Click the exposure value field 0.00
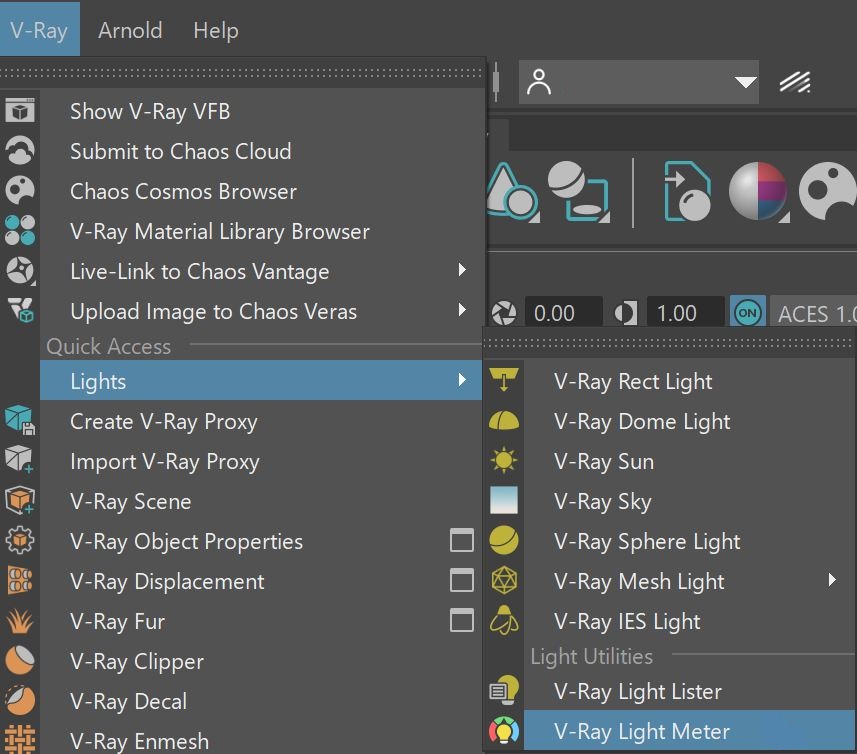Screen dimensions: 857x754 563,313
